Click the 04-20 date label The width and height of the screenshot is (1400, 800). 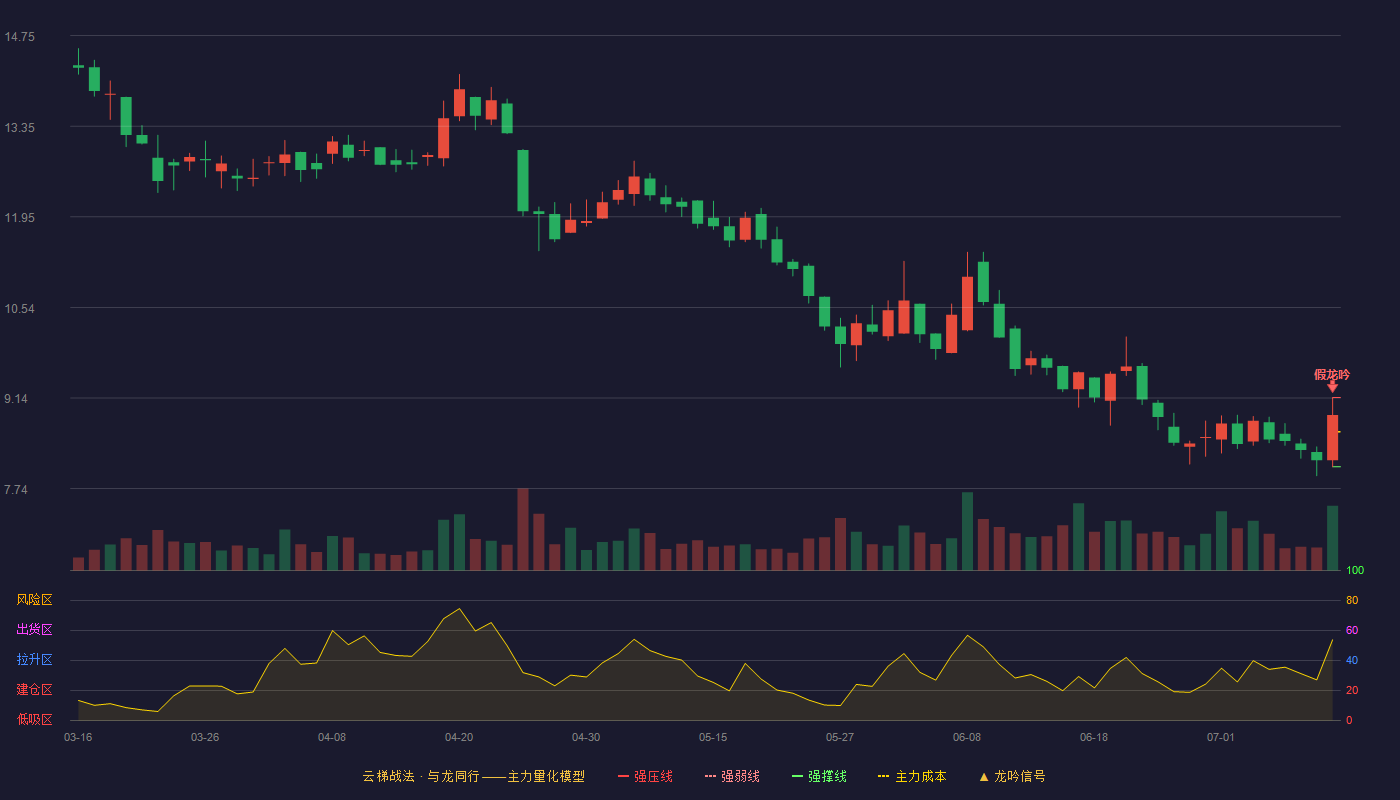[x=459, y=737]
